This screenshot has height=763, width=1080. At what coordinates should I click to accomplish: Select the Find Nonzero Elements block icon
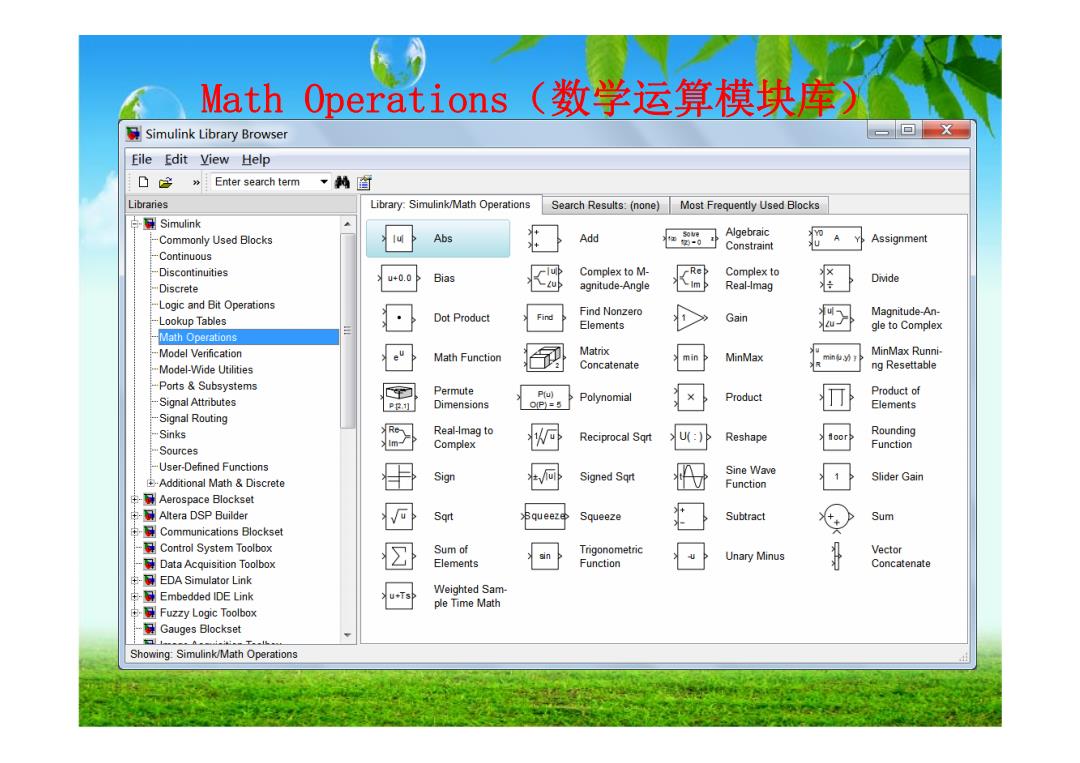tap(544, 318)
